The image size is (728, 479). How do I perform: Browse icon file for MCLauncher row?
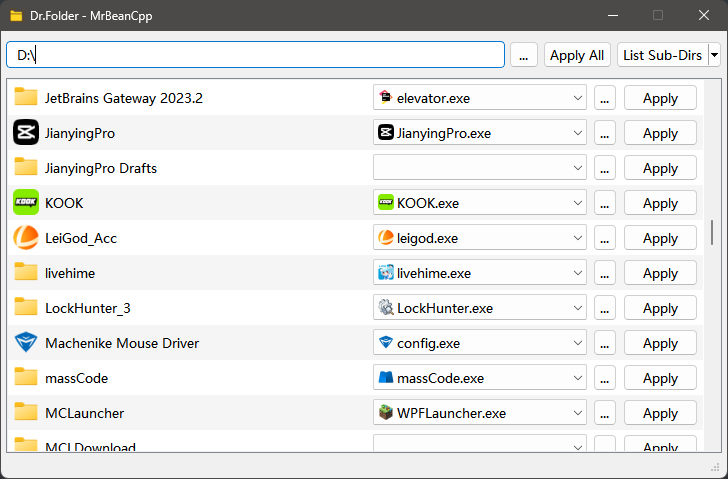(x=604, y=413)
